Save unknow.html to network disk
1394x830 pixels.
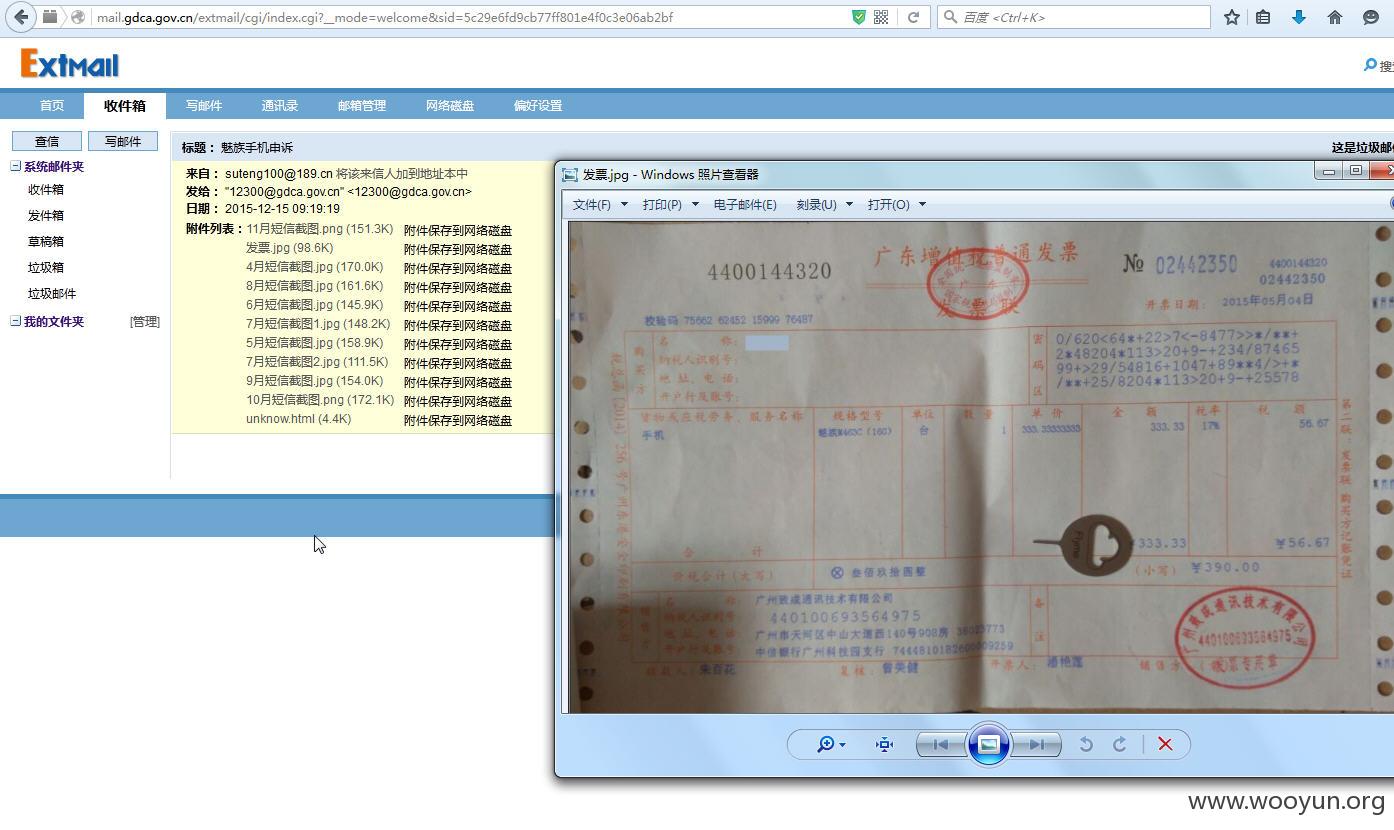click(458, 421)
